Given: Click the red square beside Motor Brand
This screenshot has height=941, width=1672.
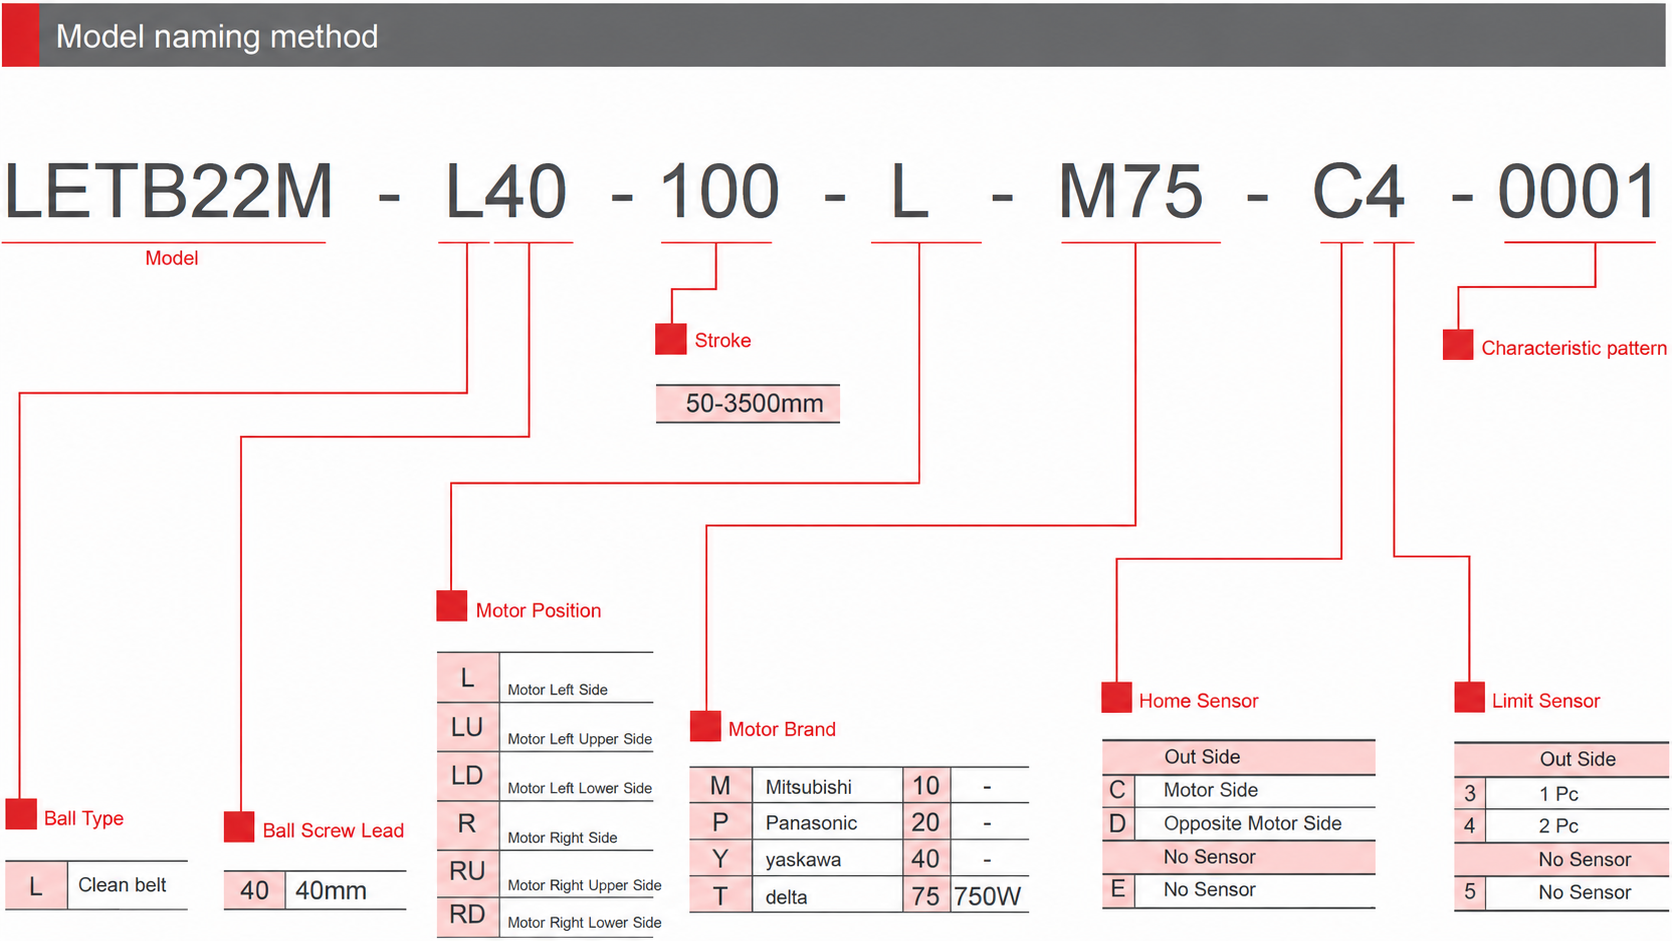Looking at the screenshot, I should [x=705, y=726].
